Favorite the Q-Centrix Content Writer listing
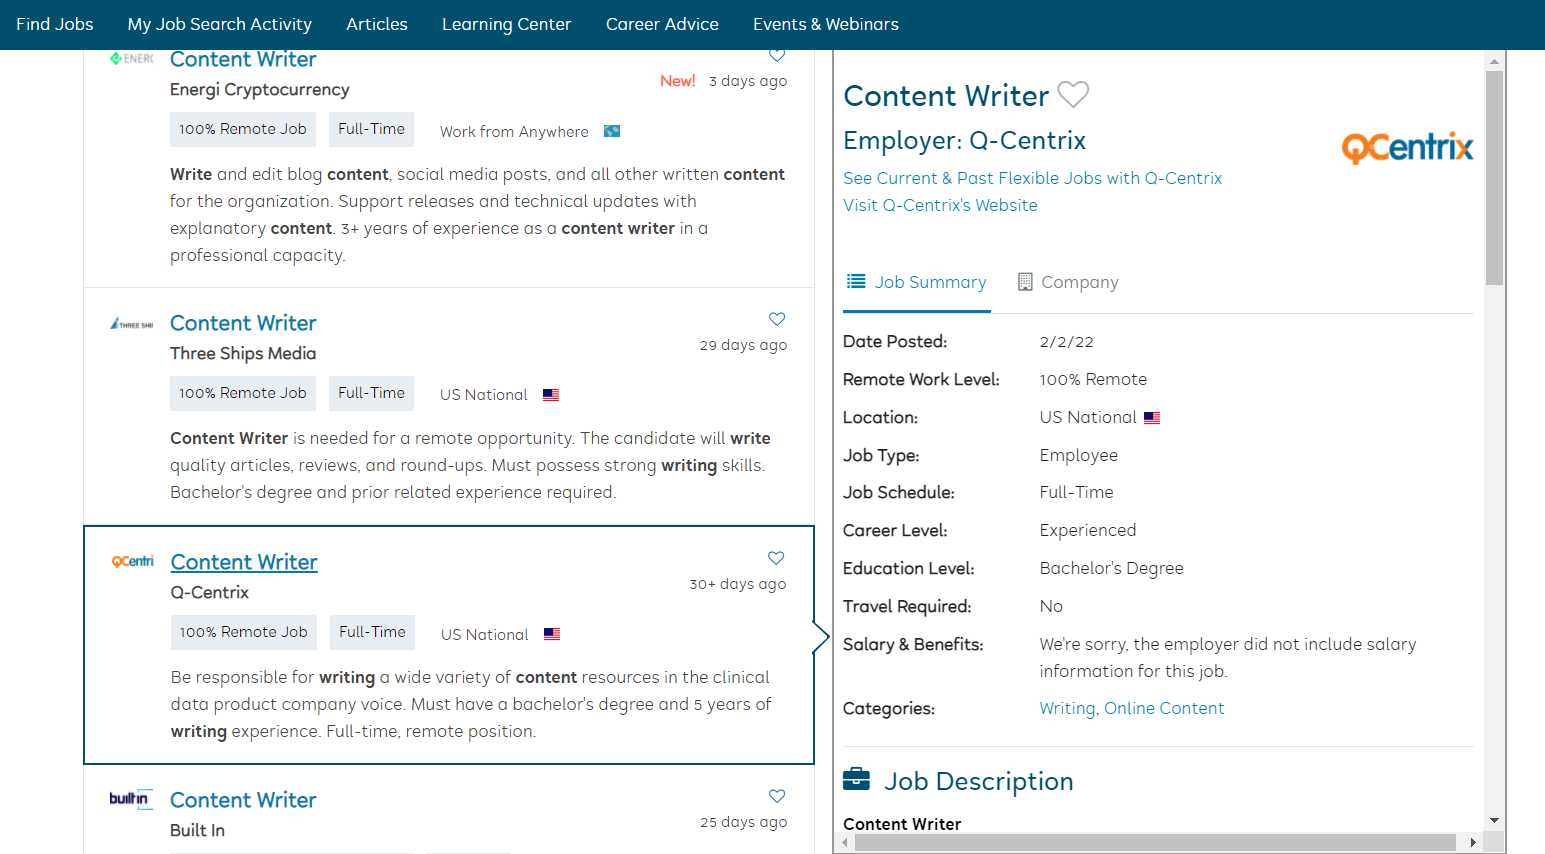This screenshot has height=854, width=1545. [776, 558]
